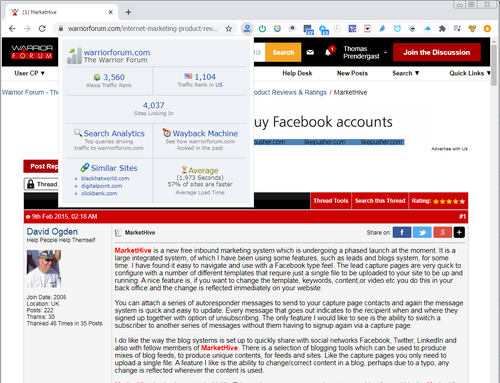The width and height of the screenshot is (500, 383).
Task: Open the David Ogden profile link
Action: 52,231
